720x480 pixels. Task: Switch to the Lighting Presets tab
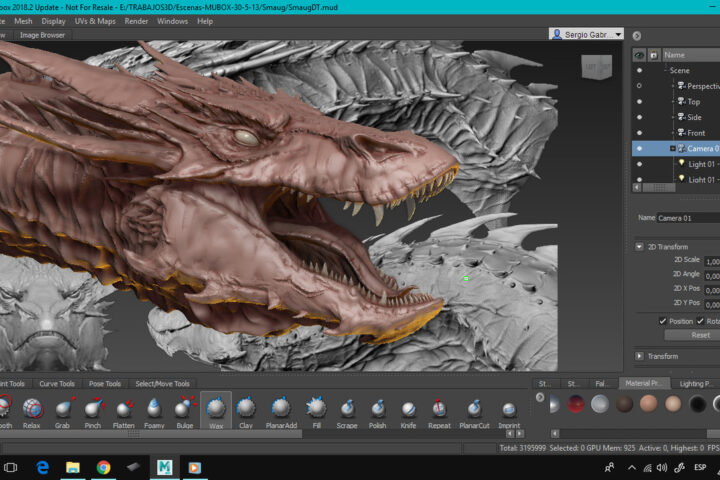(x=695, y=384)
